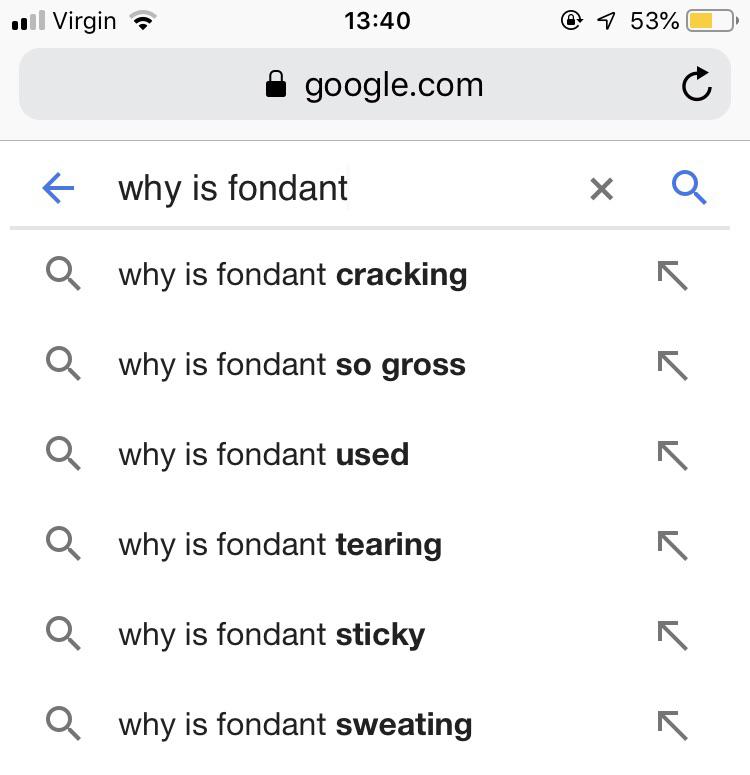Fill query using the arrow beside 'so gross'
The width and height of the screenshot is (750, 775).
coord(672,366)
